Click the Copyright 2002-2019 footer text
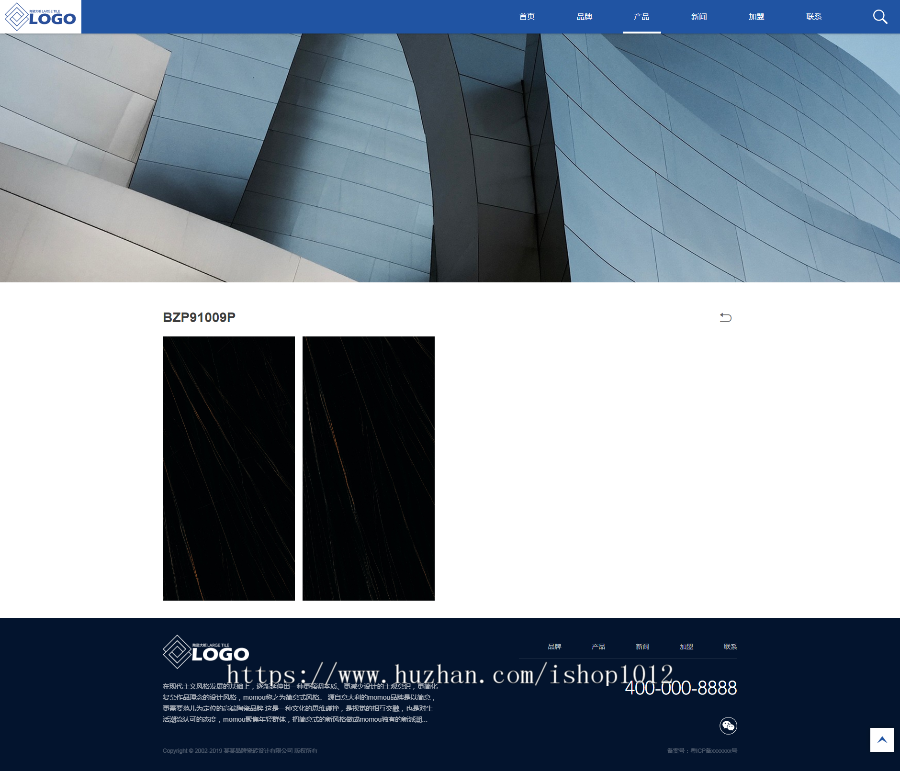This screenshot has width=900, height=771. coord(239,750)
